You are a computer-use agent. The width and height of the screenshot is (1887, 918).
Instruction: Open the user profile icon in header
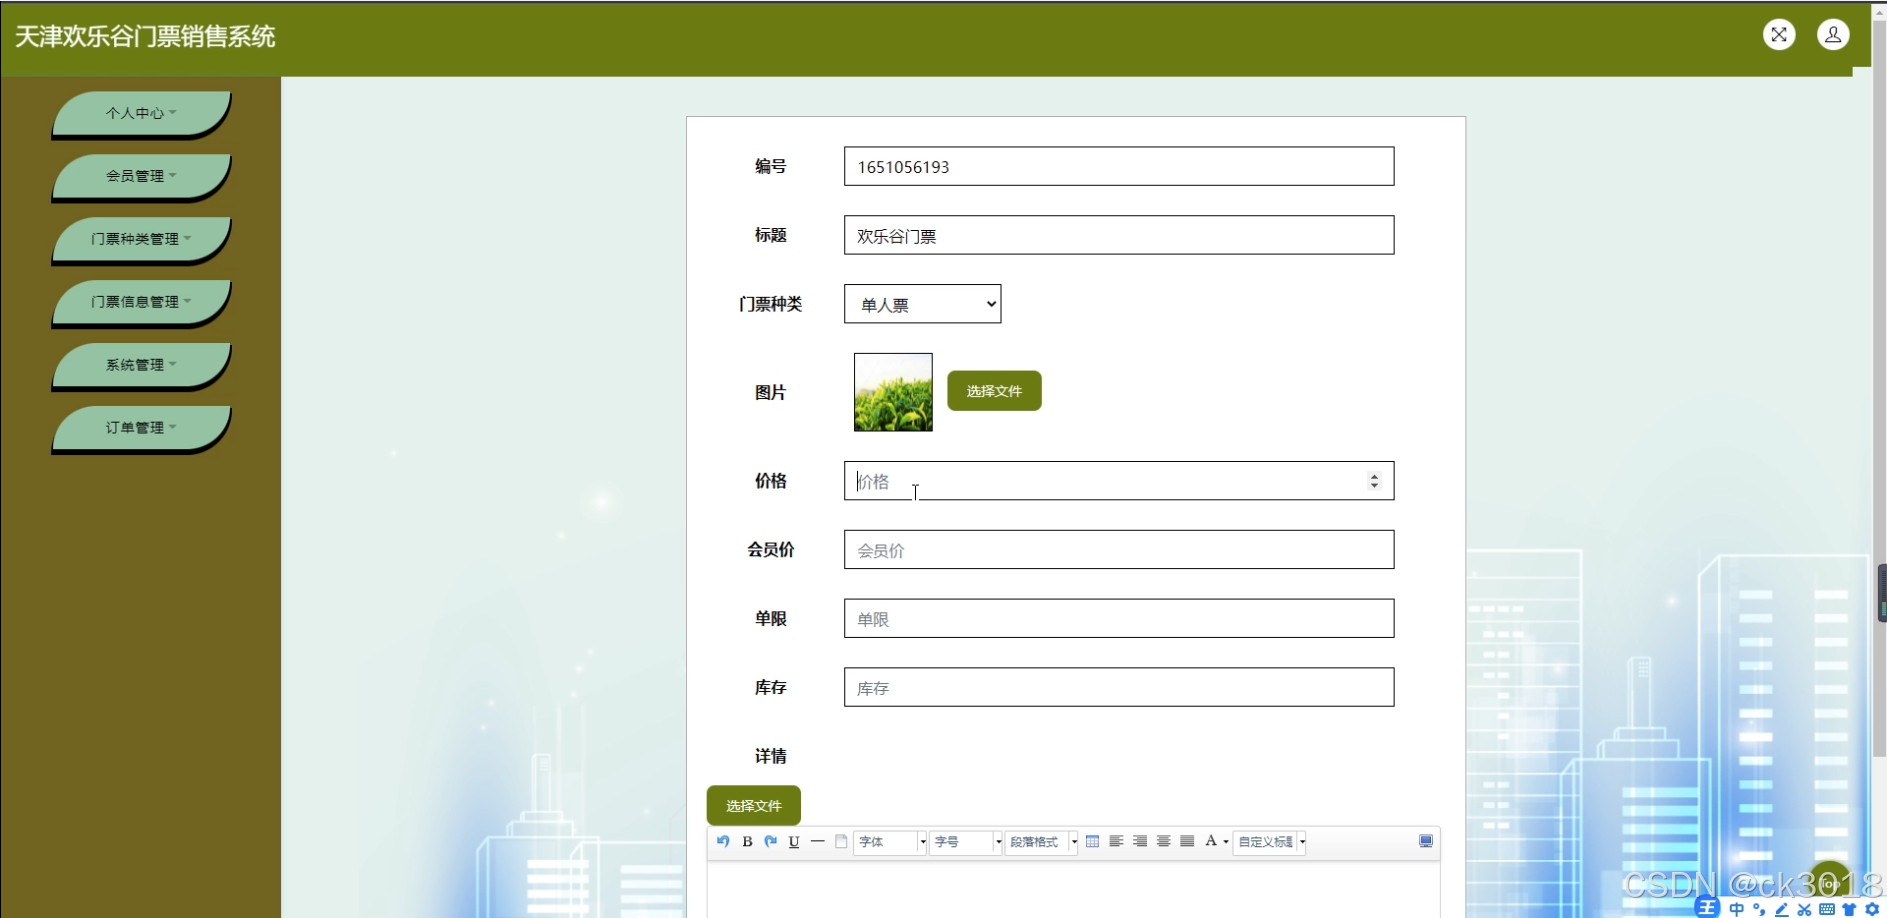click(x=1833, y=35)
